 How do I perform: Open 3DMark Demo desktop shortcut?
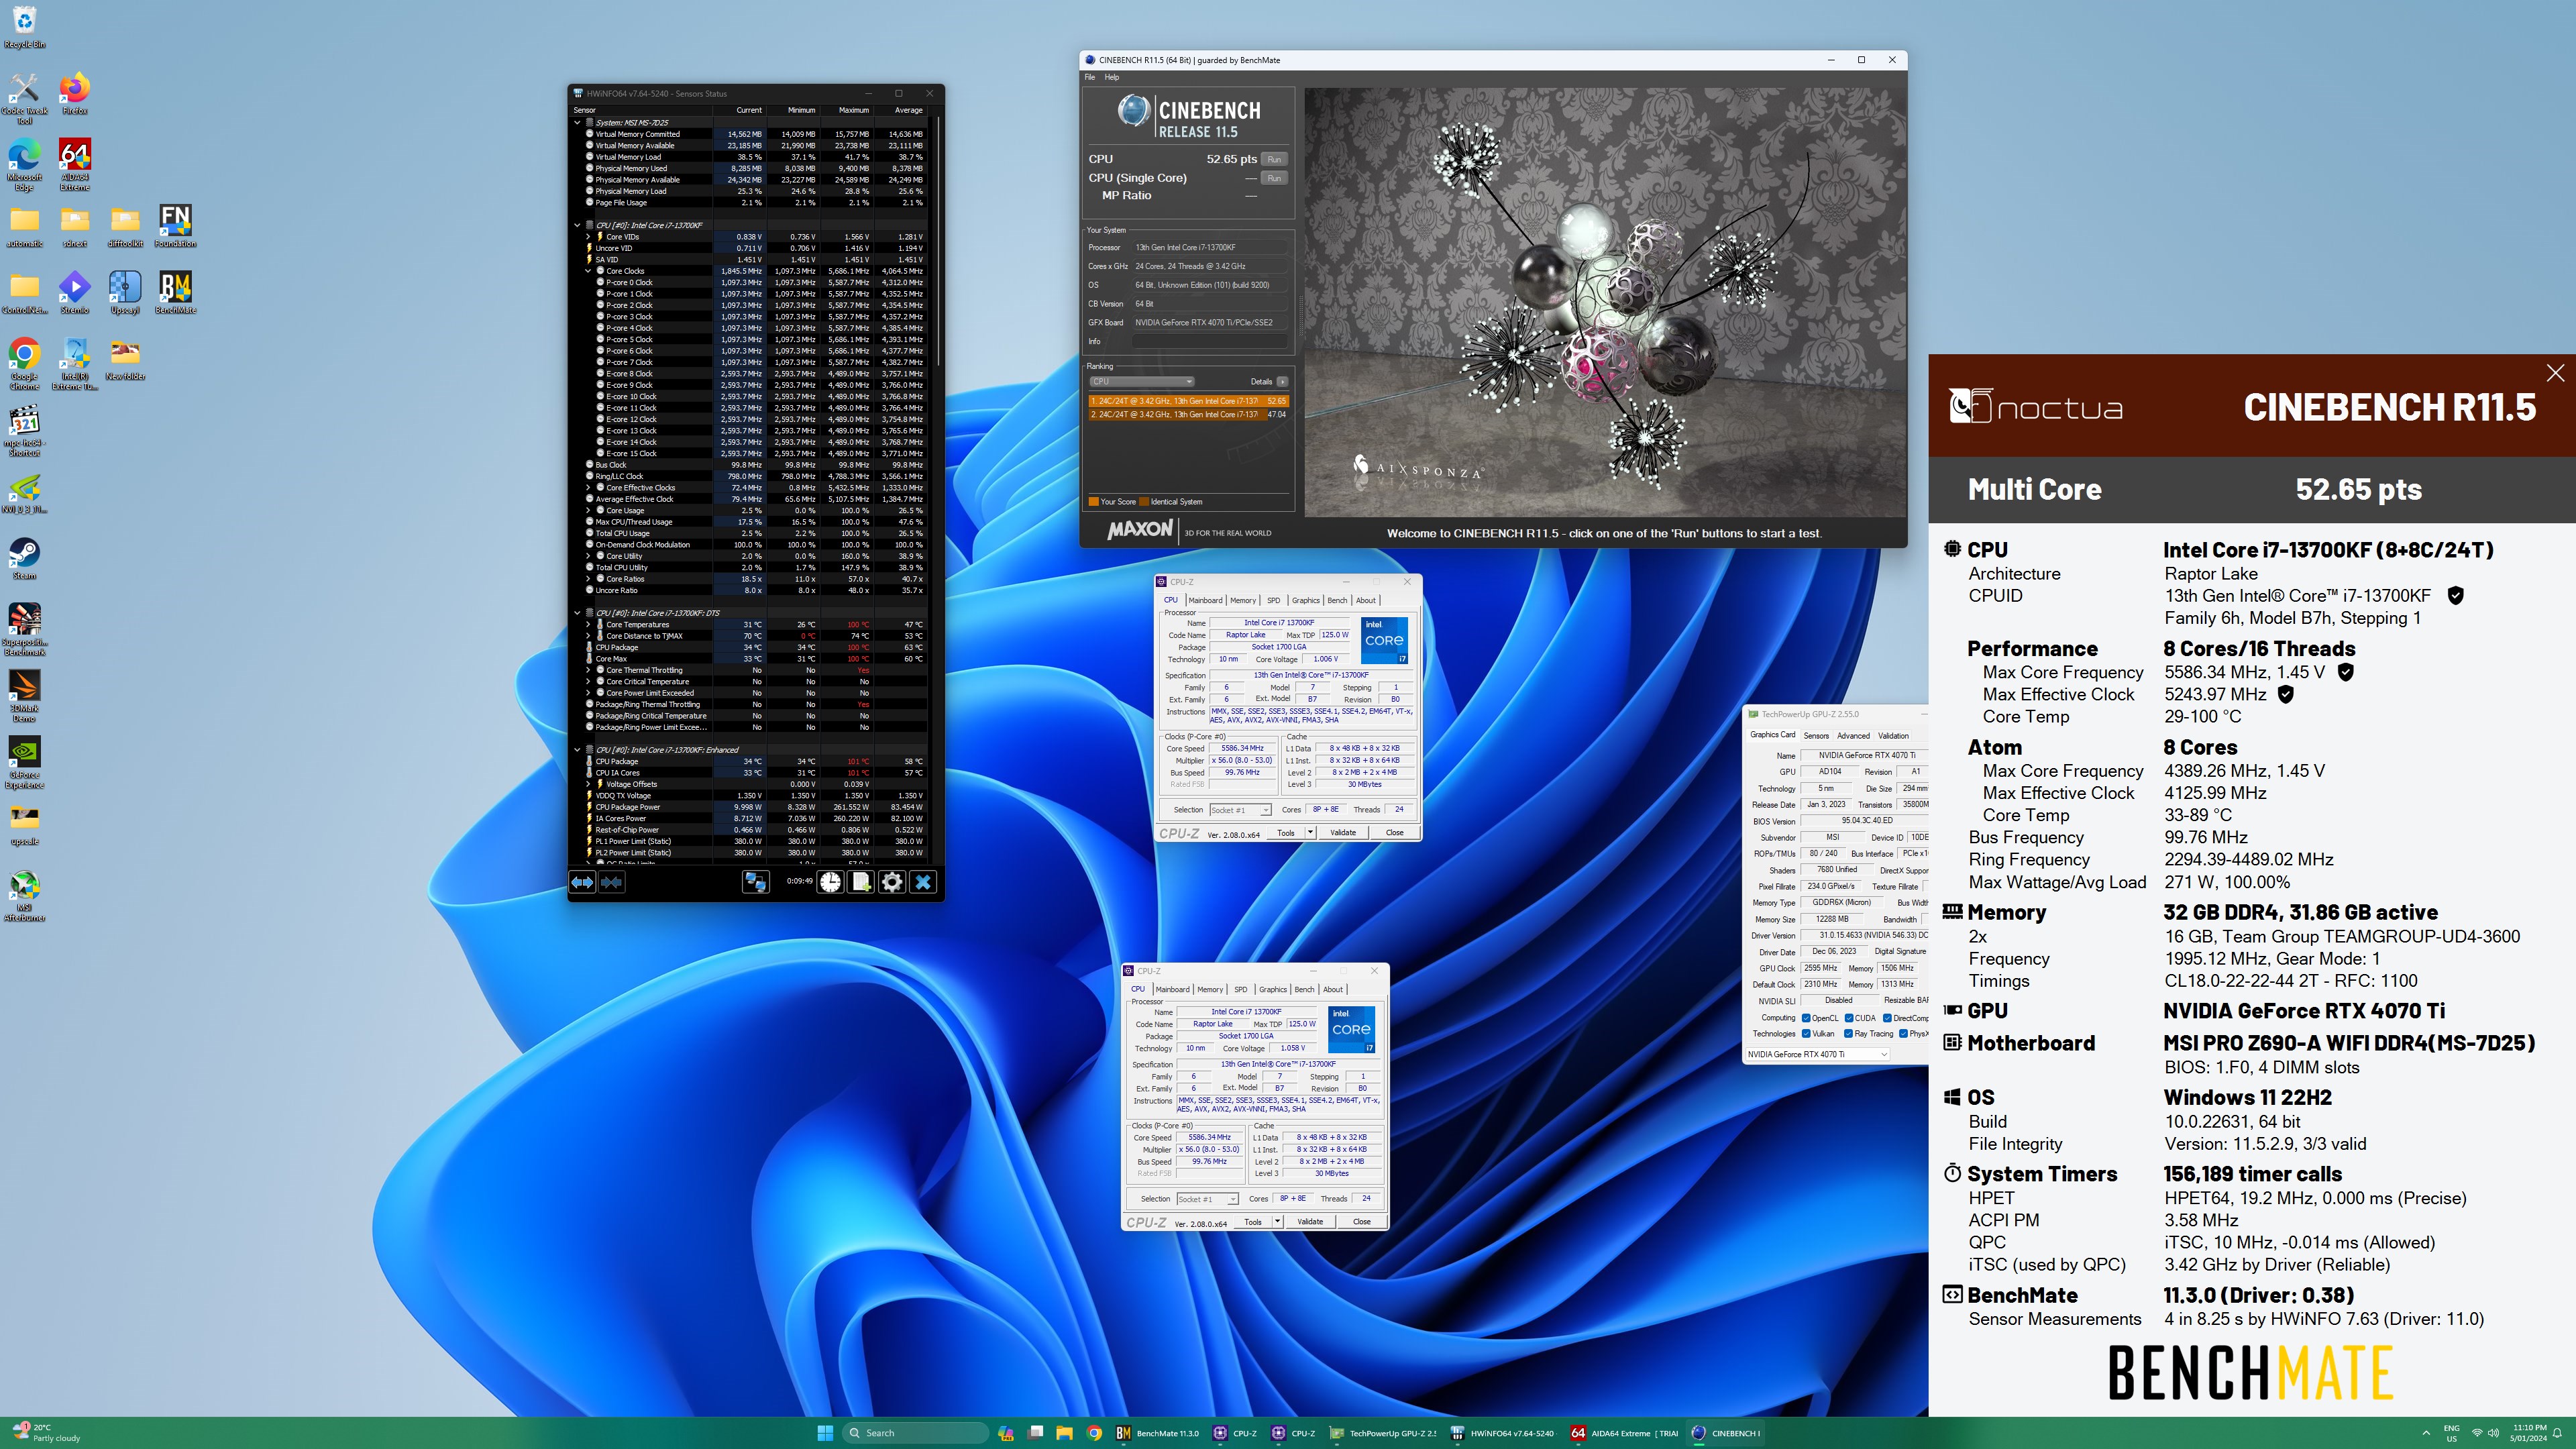pyautogui.click(x=24, y=696)
